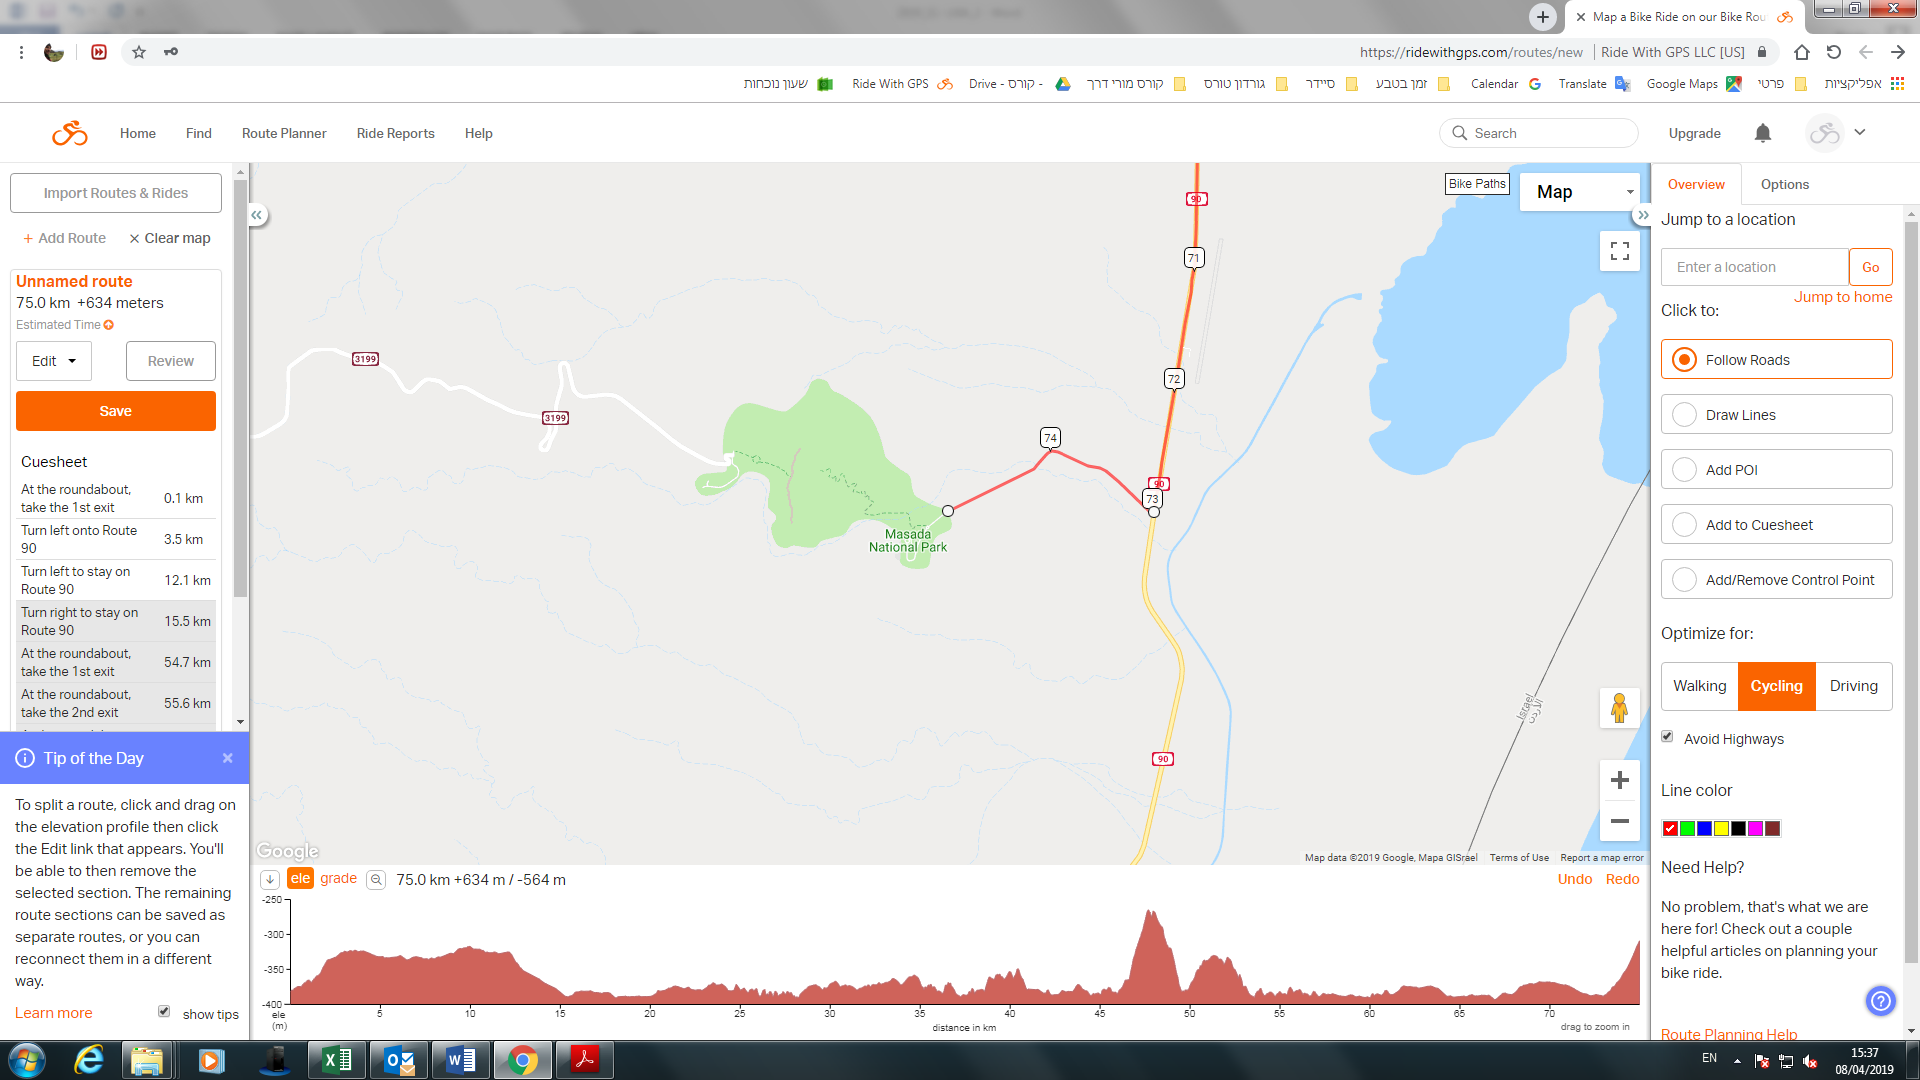
Task: Select the Draw Lines option
Action: pyautogui.click(x=1776, y=415)
